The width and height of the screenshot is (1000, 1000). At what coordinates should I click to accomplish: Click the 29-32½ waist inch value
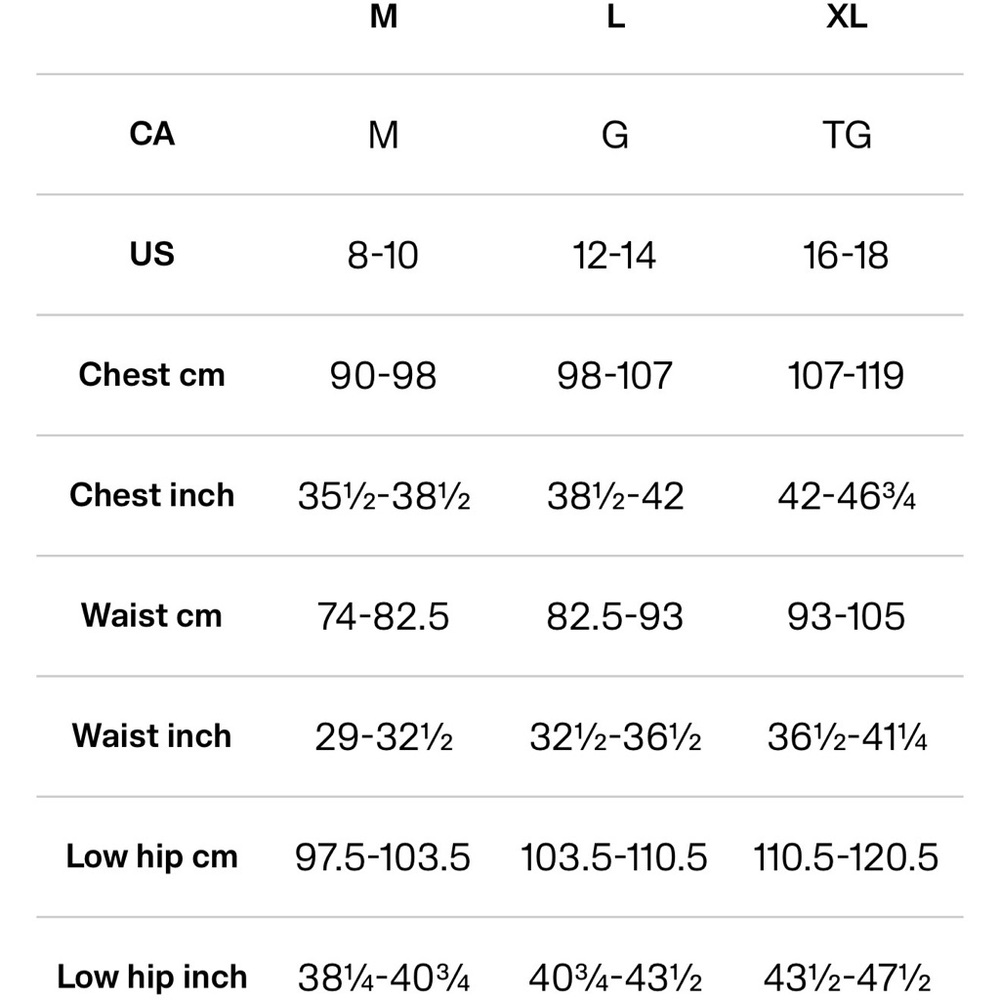point(383,737)
